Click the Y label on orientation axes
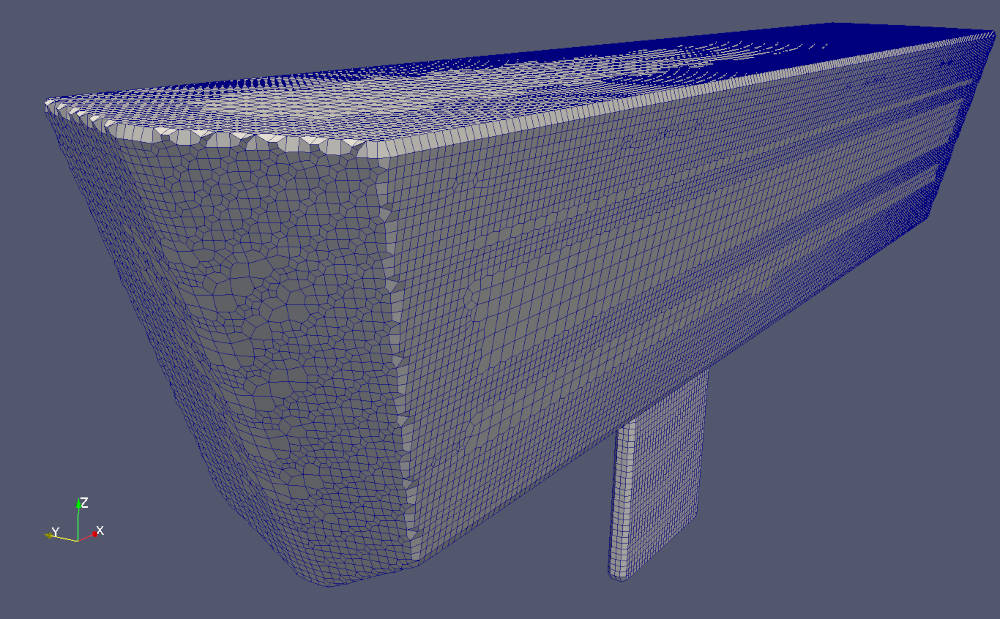Viewport: 1000px width, 619px height. (x=56, y=531)
